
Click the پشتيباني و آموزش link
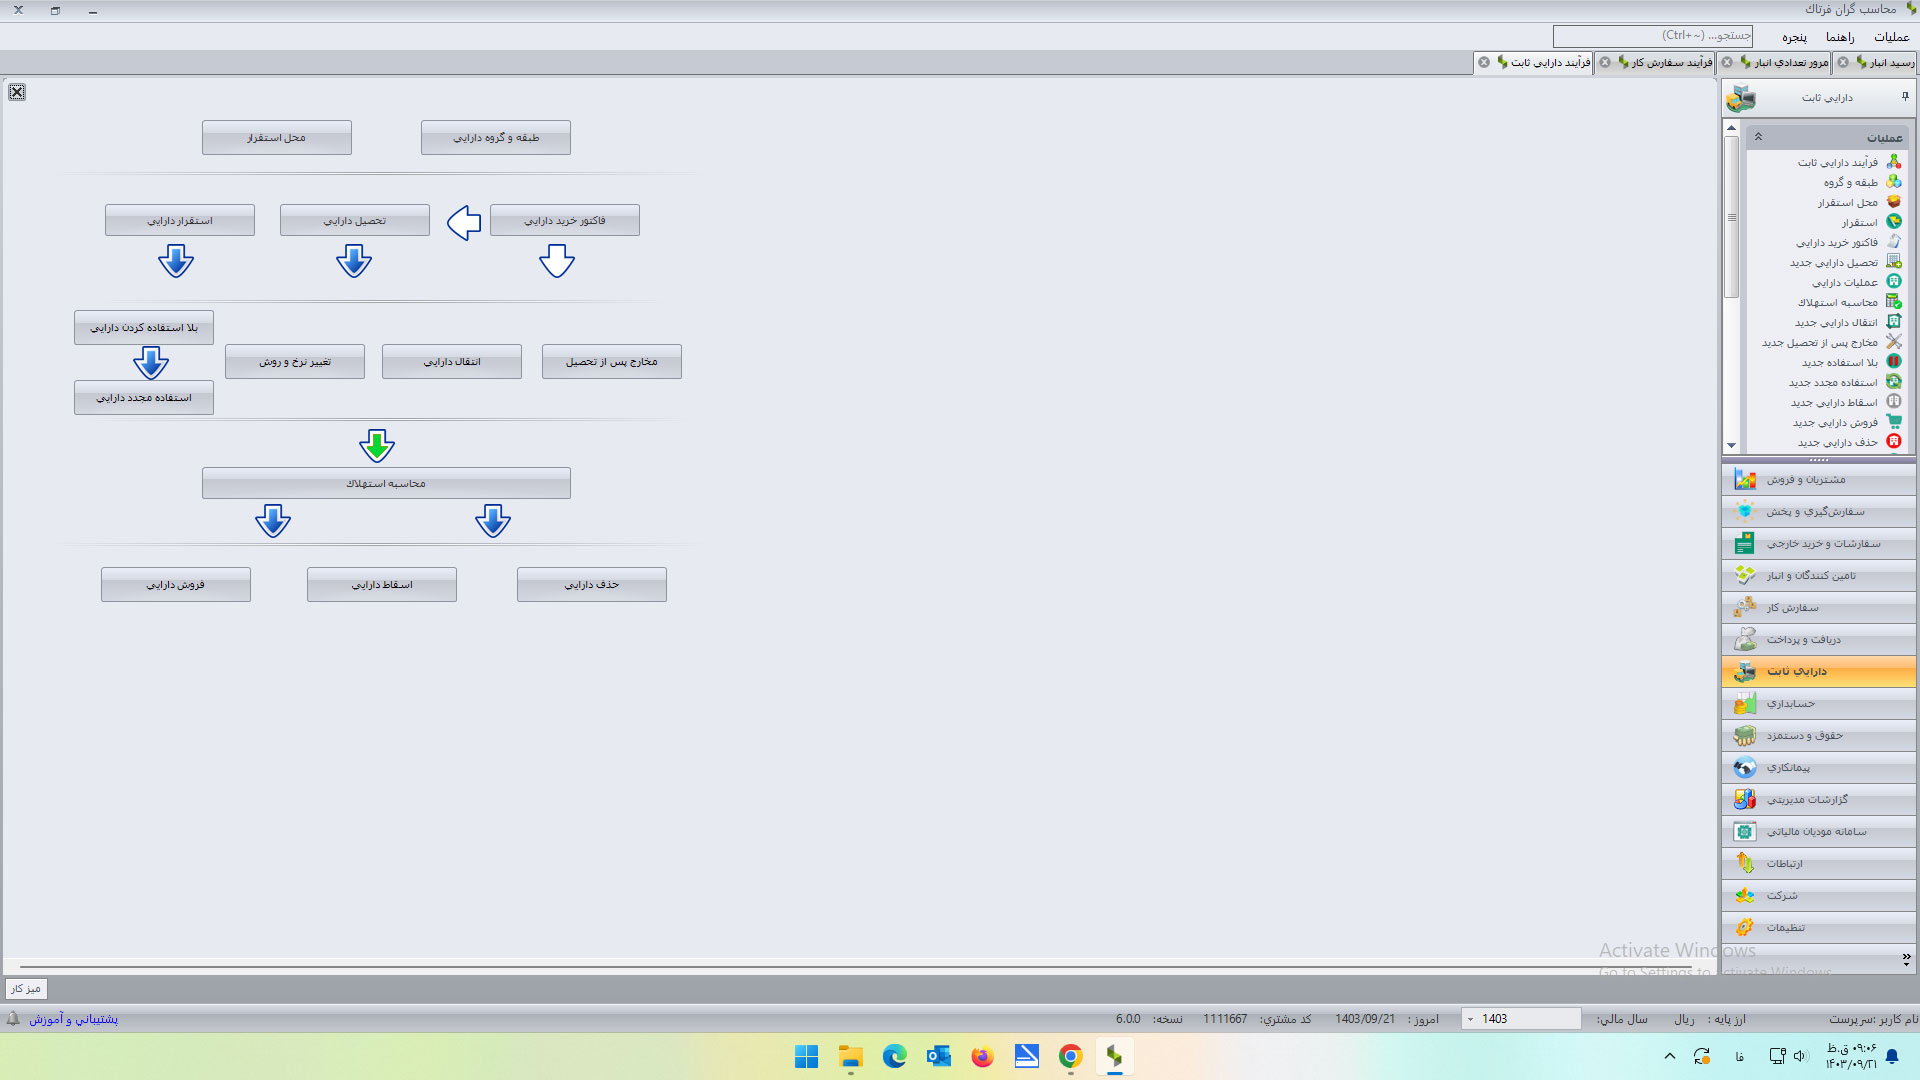click(73, 1019)
